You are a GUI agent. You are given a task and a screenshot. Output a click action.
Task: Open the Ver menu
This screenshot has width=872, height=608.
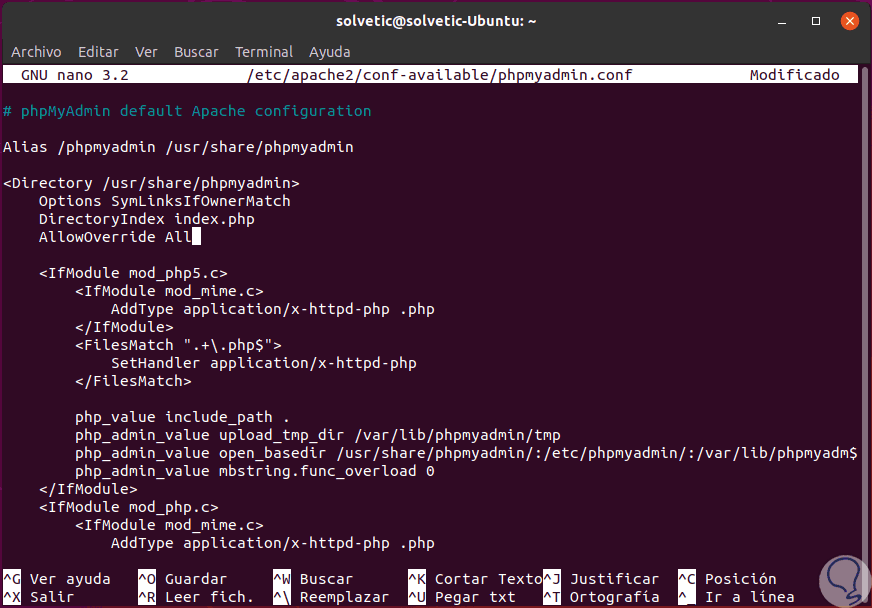146,52
